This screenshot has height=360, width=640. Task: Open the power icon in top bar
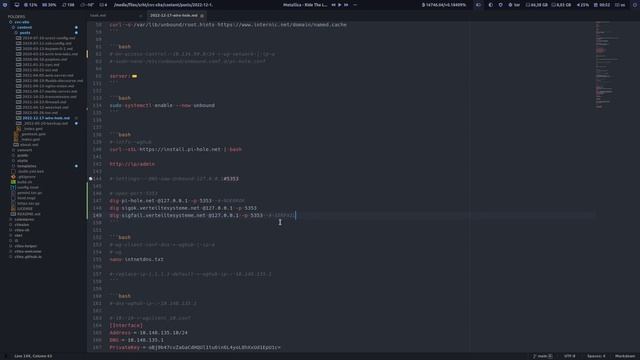tap(635, 5)
